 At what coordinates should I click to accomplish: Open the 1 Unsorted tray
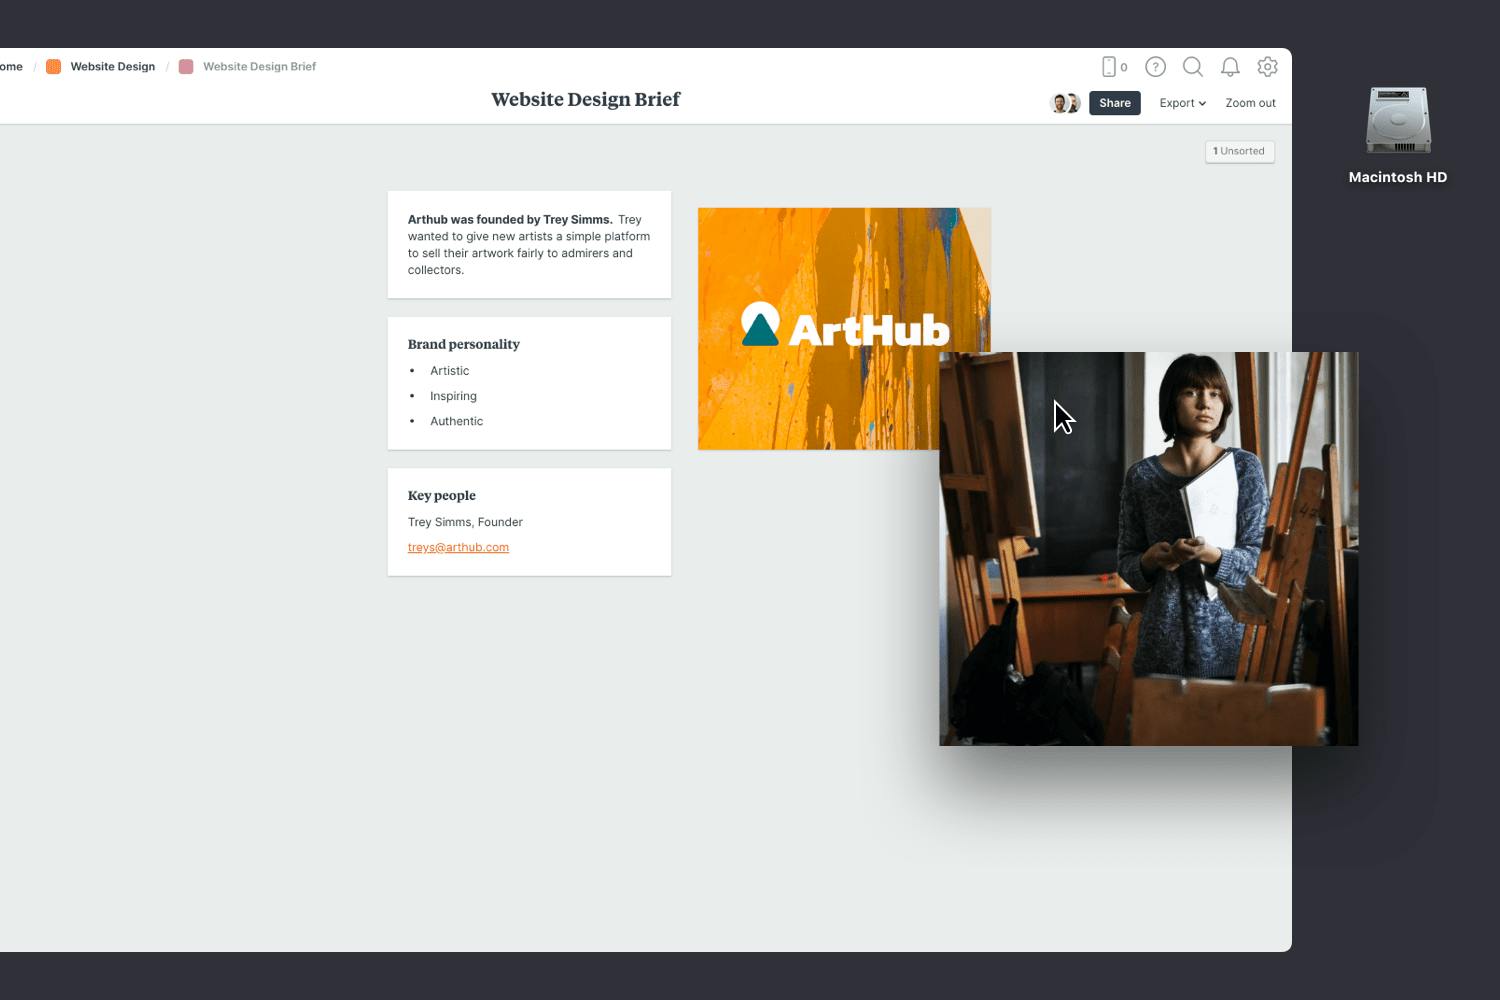pyautogui.click(x=1239, y=151)
